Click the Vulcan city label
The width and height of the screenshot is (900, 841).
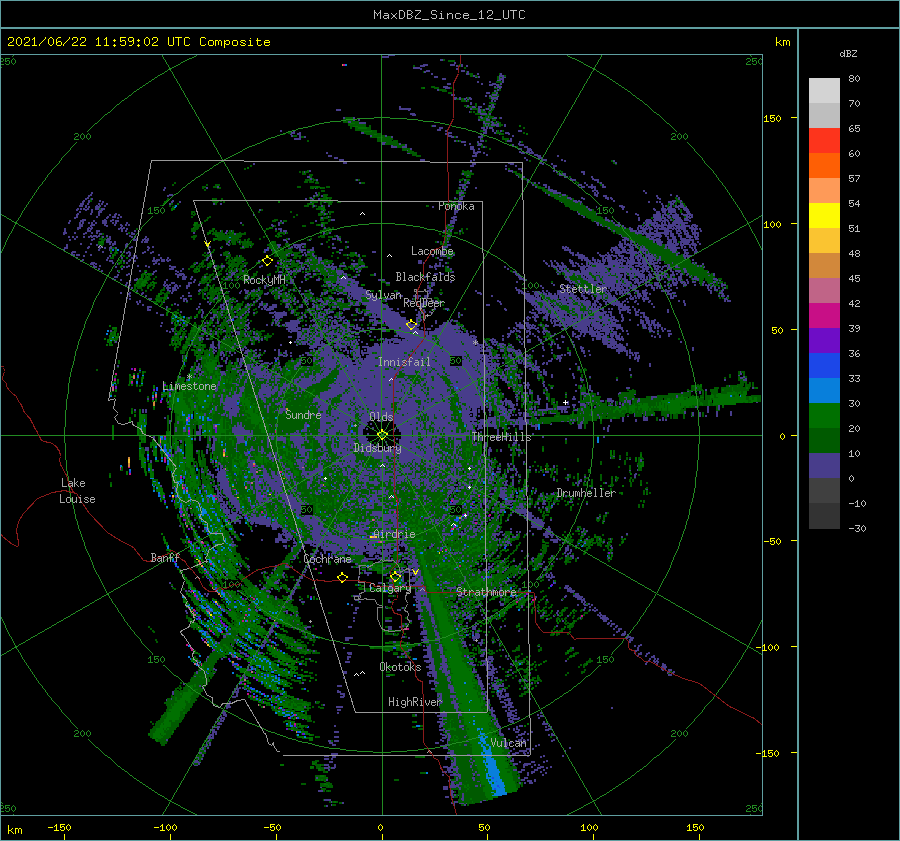click(x=509, y=743)
